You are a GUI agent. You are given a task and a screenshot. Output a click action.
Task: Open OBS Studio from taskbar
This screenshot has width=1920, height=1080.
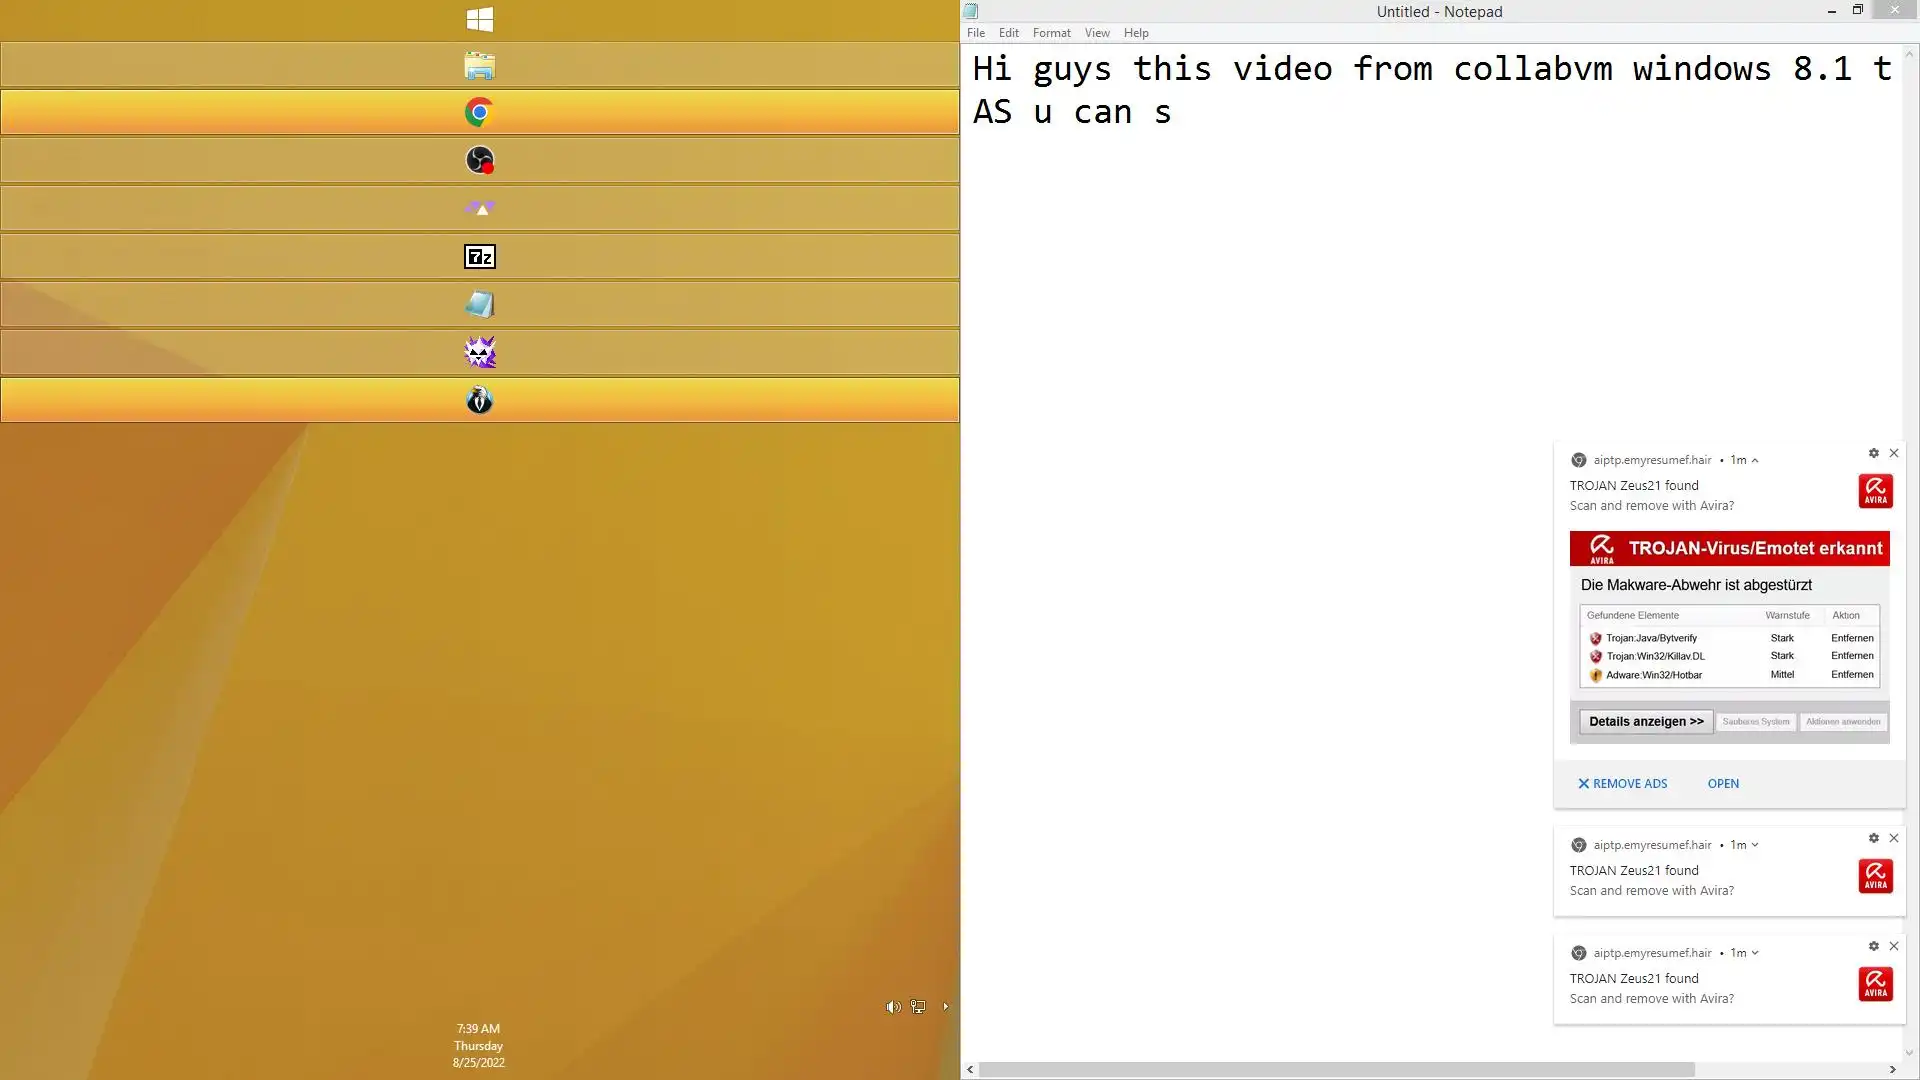[x=479, y=160]
